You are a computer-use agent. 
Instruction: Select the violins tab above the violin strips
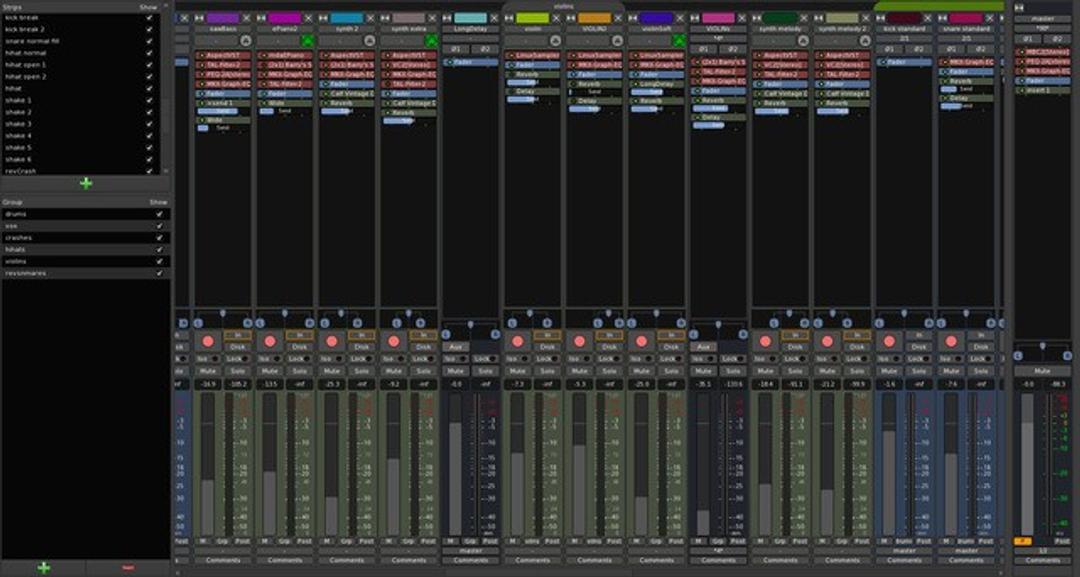pyautogui.click(x=560, y=4)
